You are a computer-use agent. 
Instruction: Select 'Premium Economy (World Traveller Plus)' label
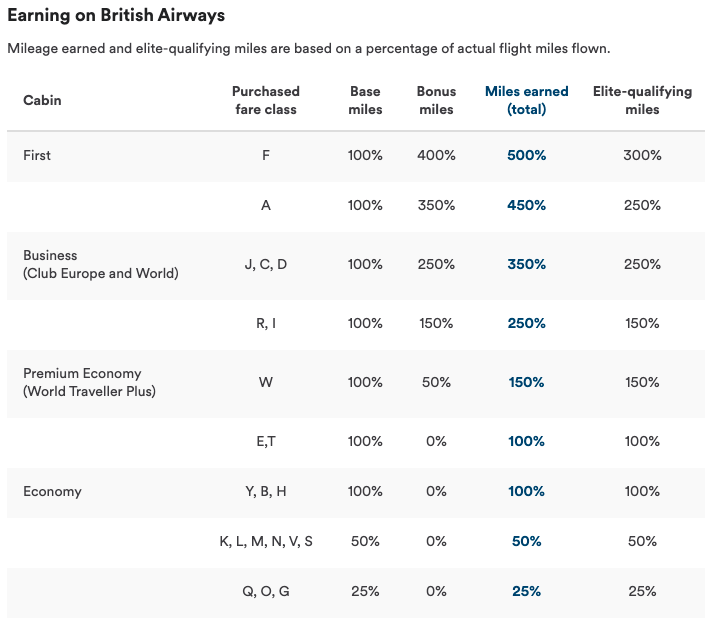pos(89,382)
